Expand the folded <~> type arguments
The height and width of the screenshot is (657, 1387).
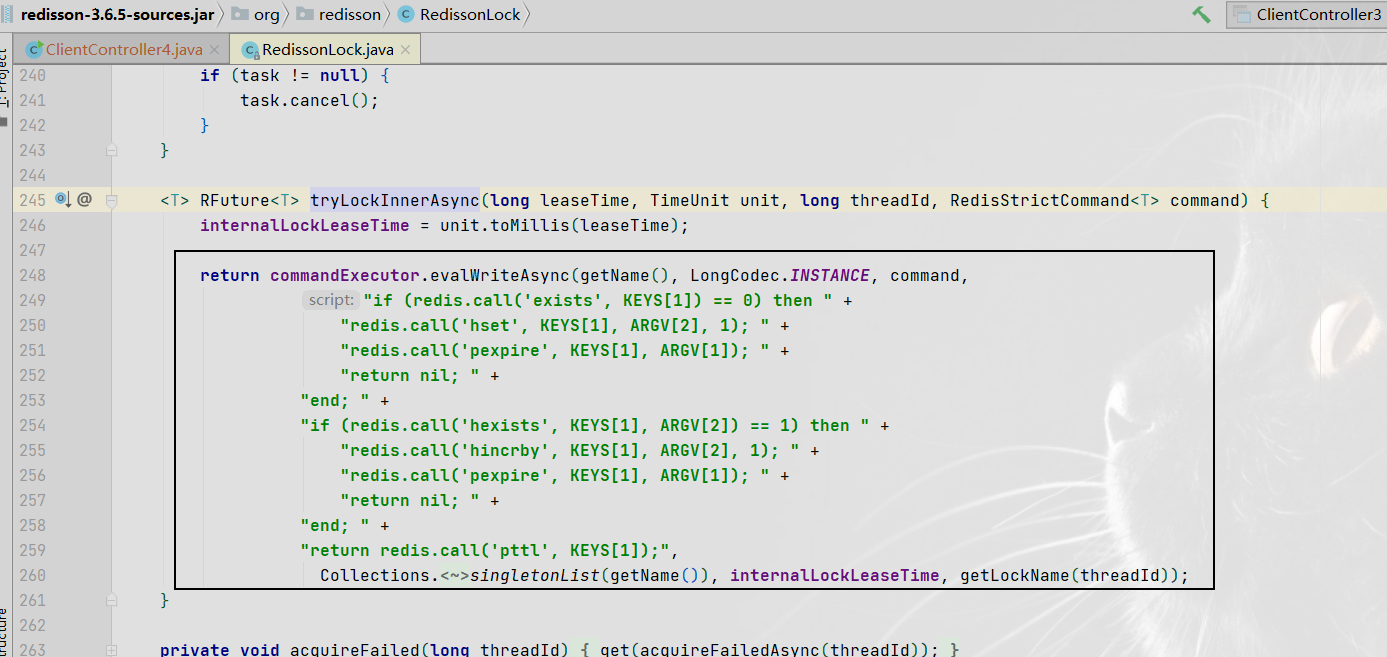click(x=455, y=575)
